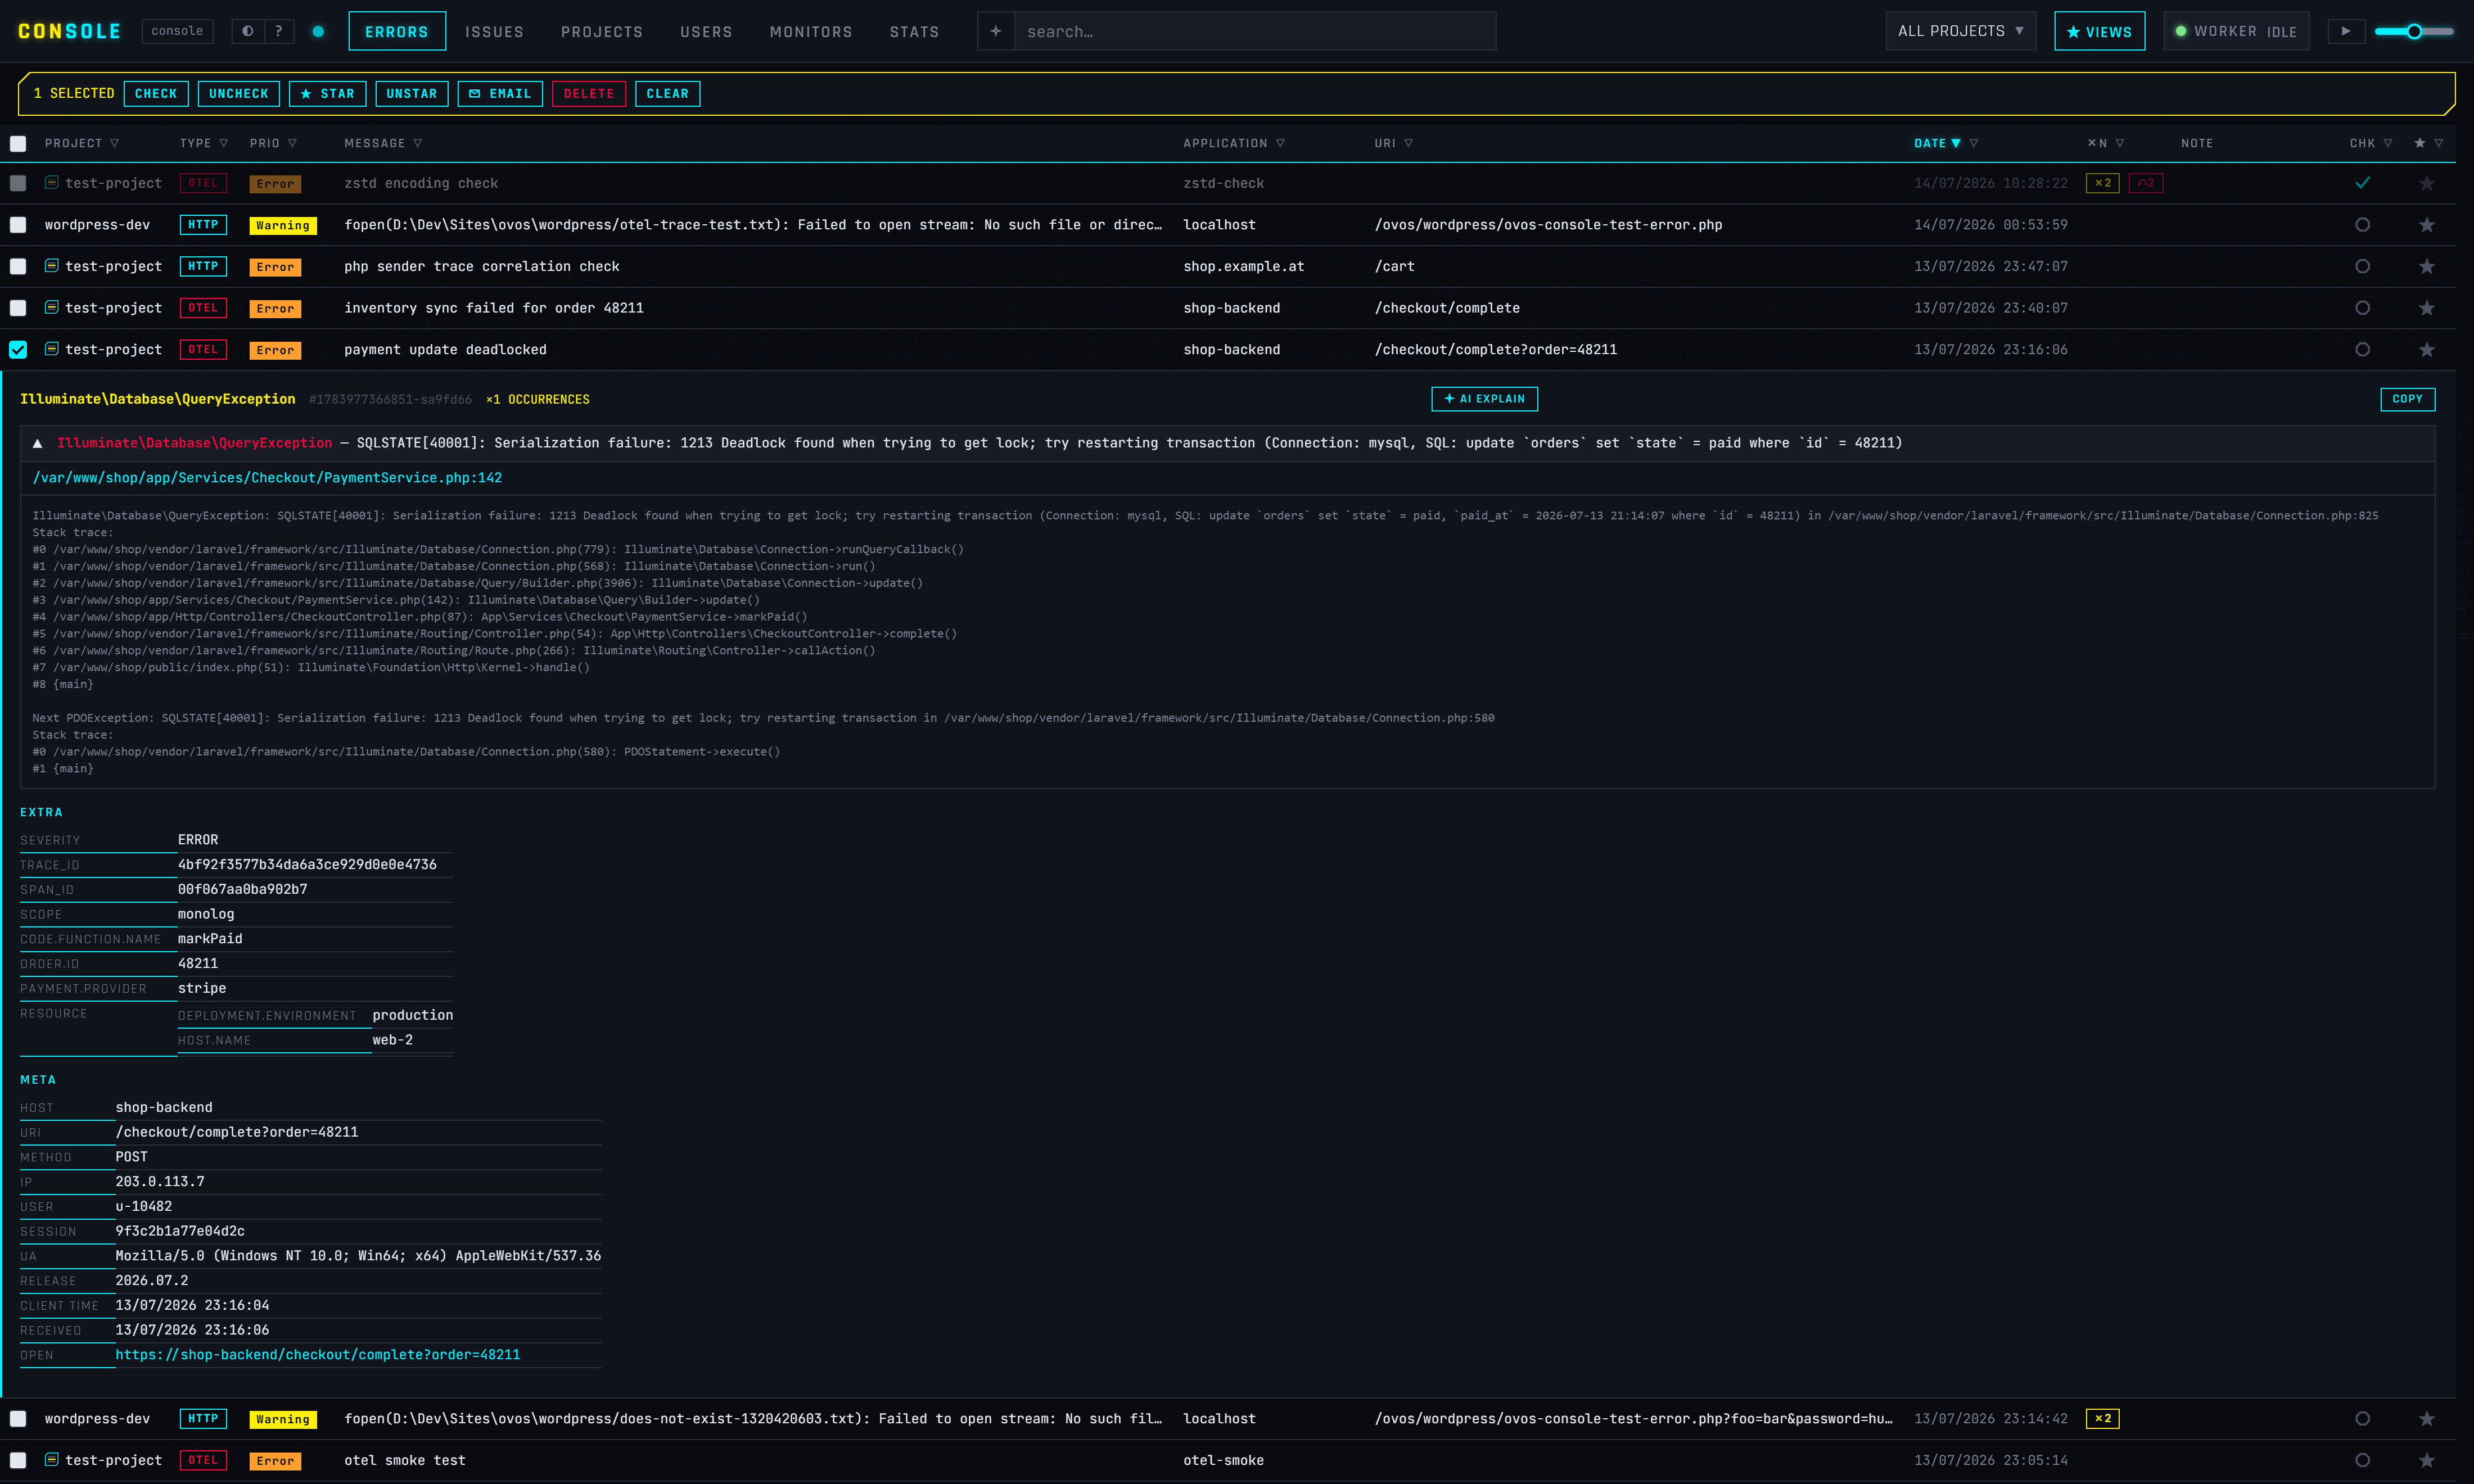Uncheck the payment update deadlocked row checkbox
Image resolution: width=2474 pixels, height=1484 pixels.
(18, 350)
